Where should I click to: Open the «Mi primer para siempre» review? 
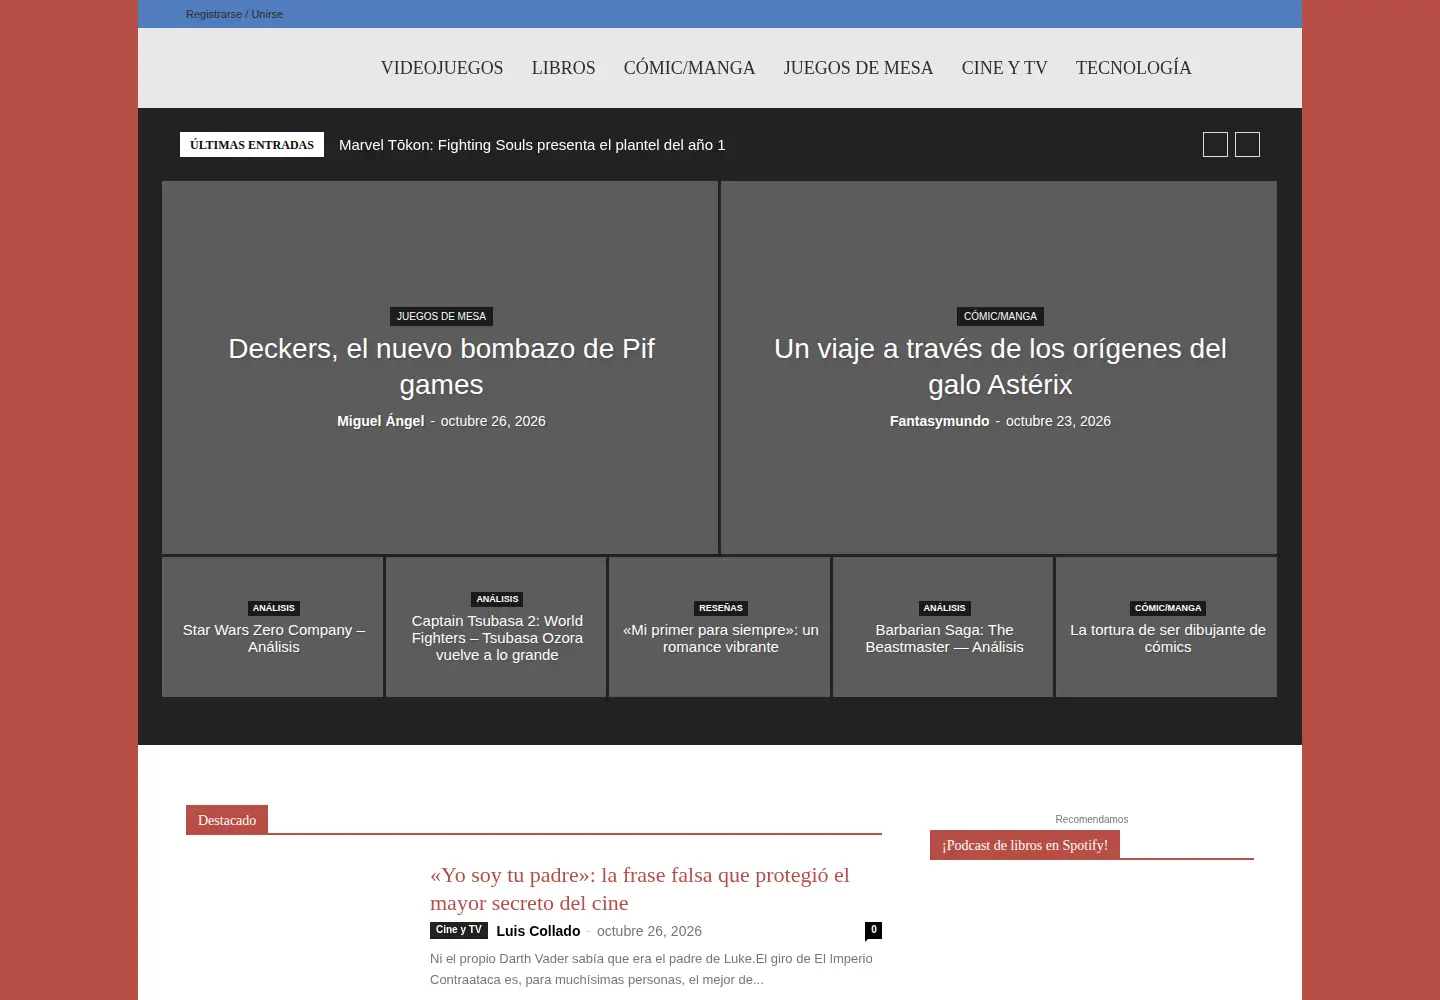coord(721,638)
